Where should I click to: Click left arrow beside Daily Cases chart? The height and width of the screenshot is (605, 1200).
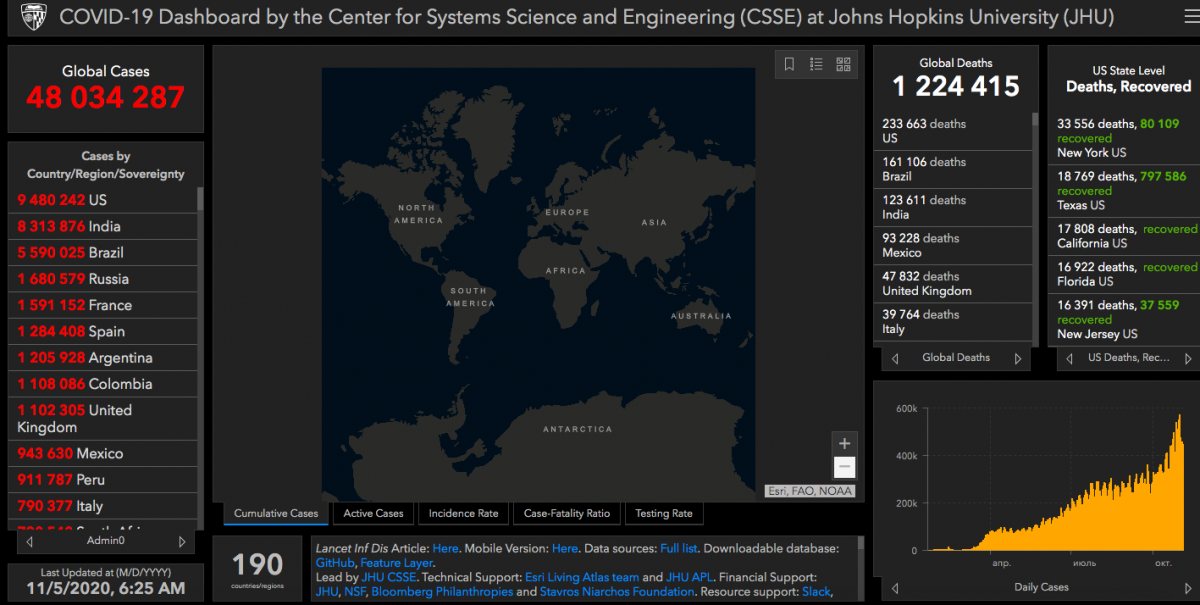click(x=894, y=588)
